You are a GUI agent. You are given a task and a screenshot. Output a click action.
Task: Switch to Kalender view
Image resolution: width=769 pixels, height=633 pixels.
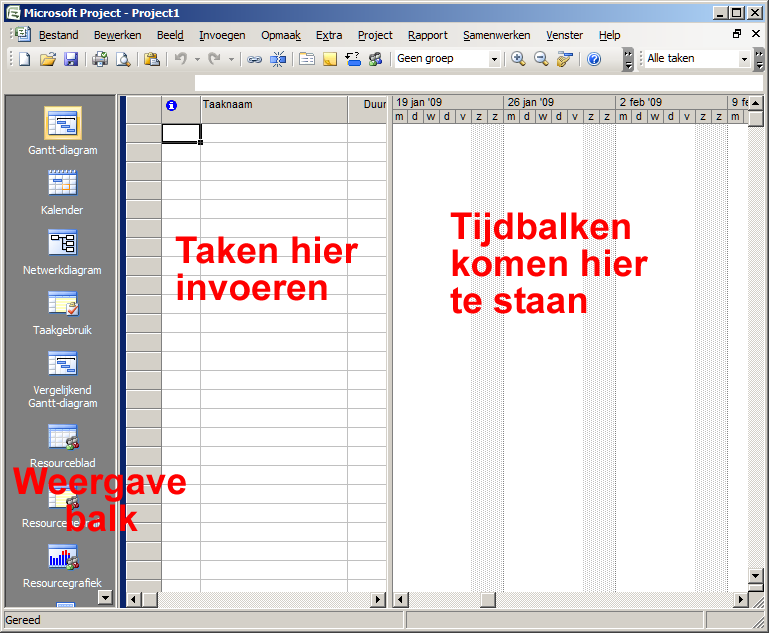point(62,193)
